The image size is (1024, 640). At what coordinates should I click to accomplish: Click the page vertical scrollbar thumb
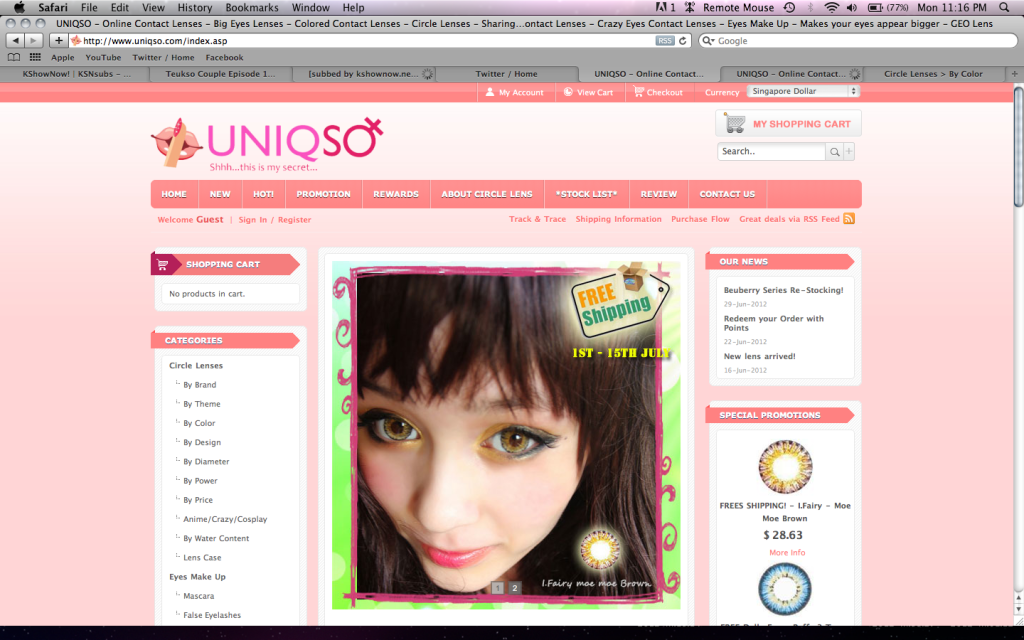click(1018, 147)
